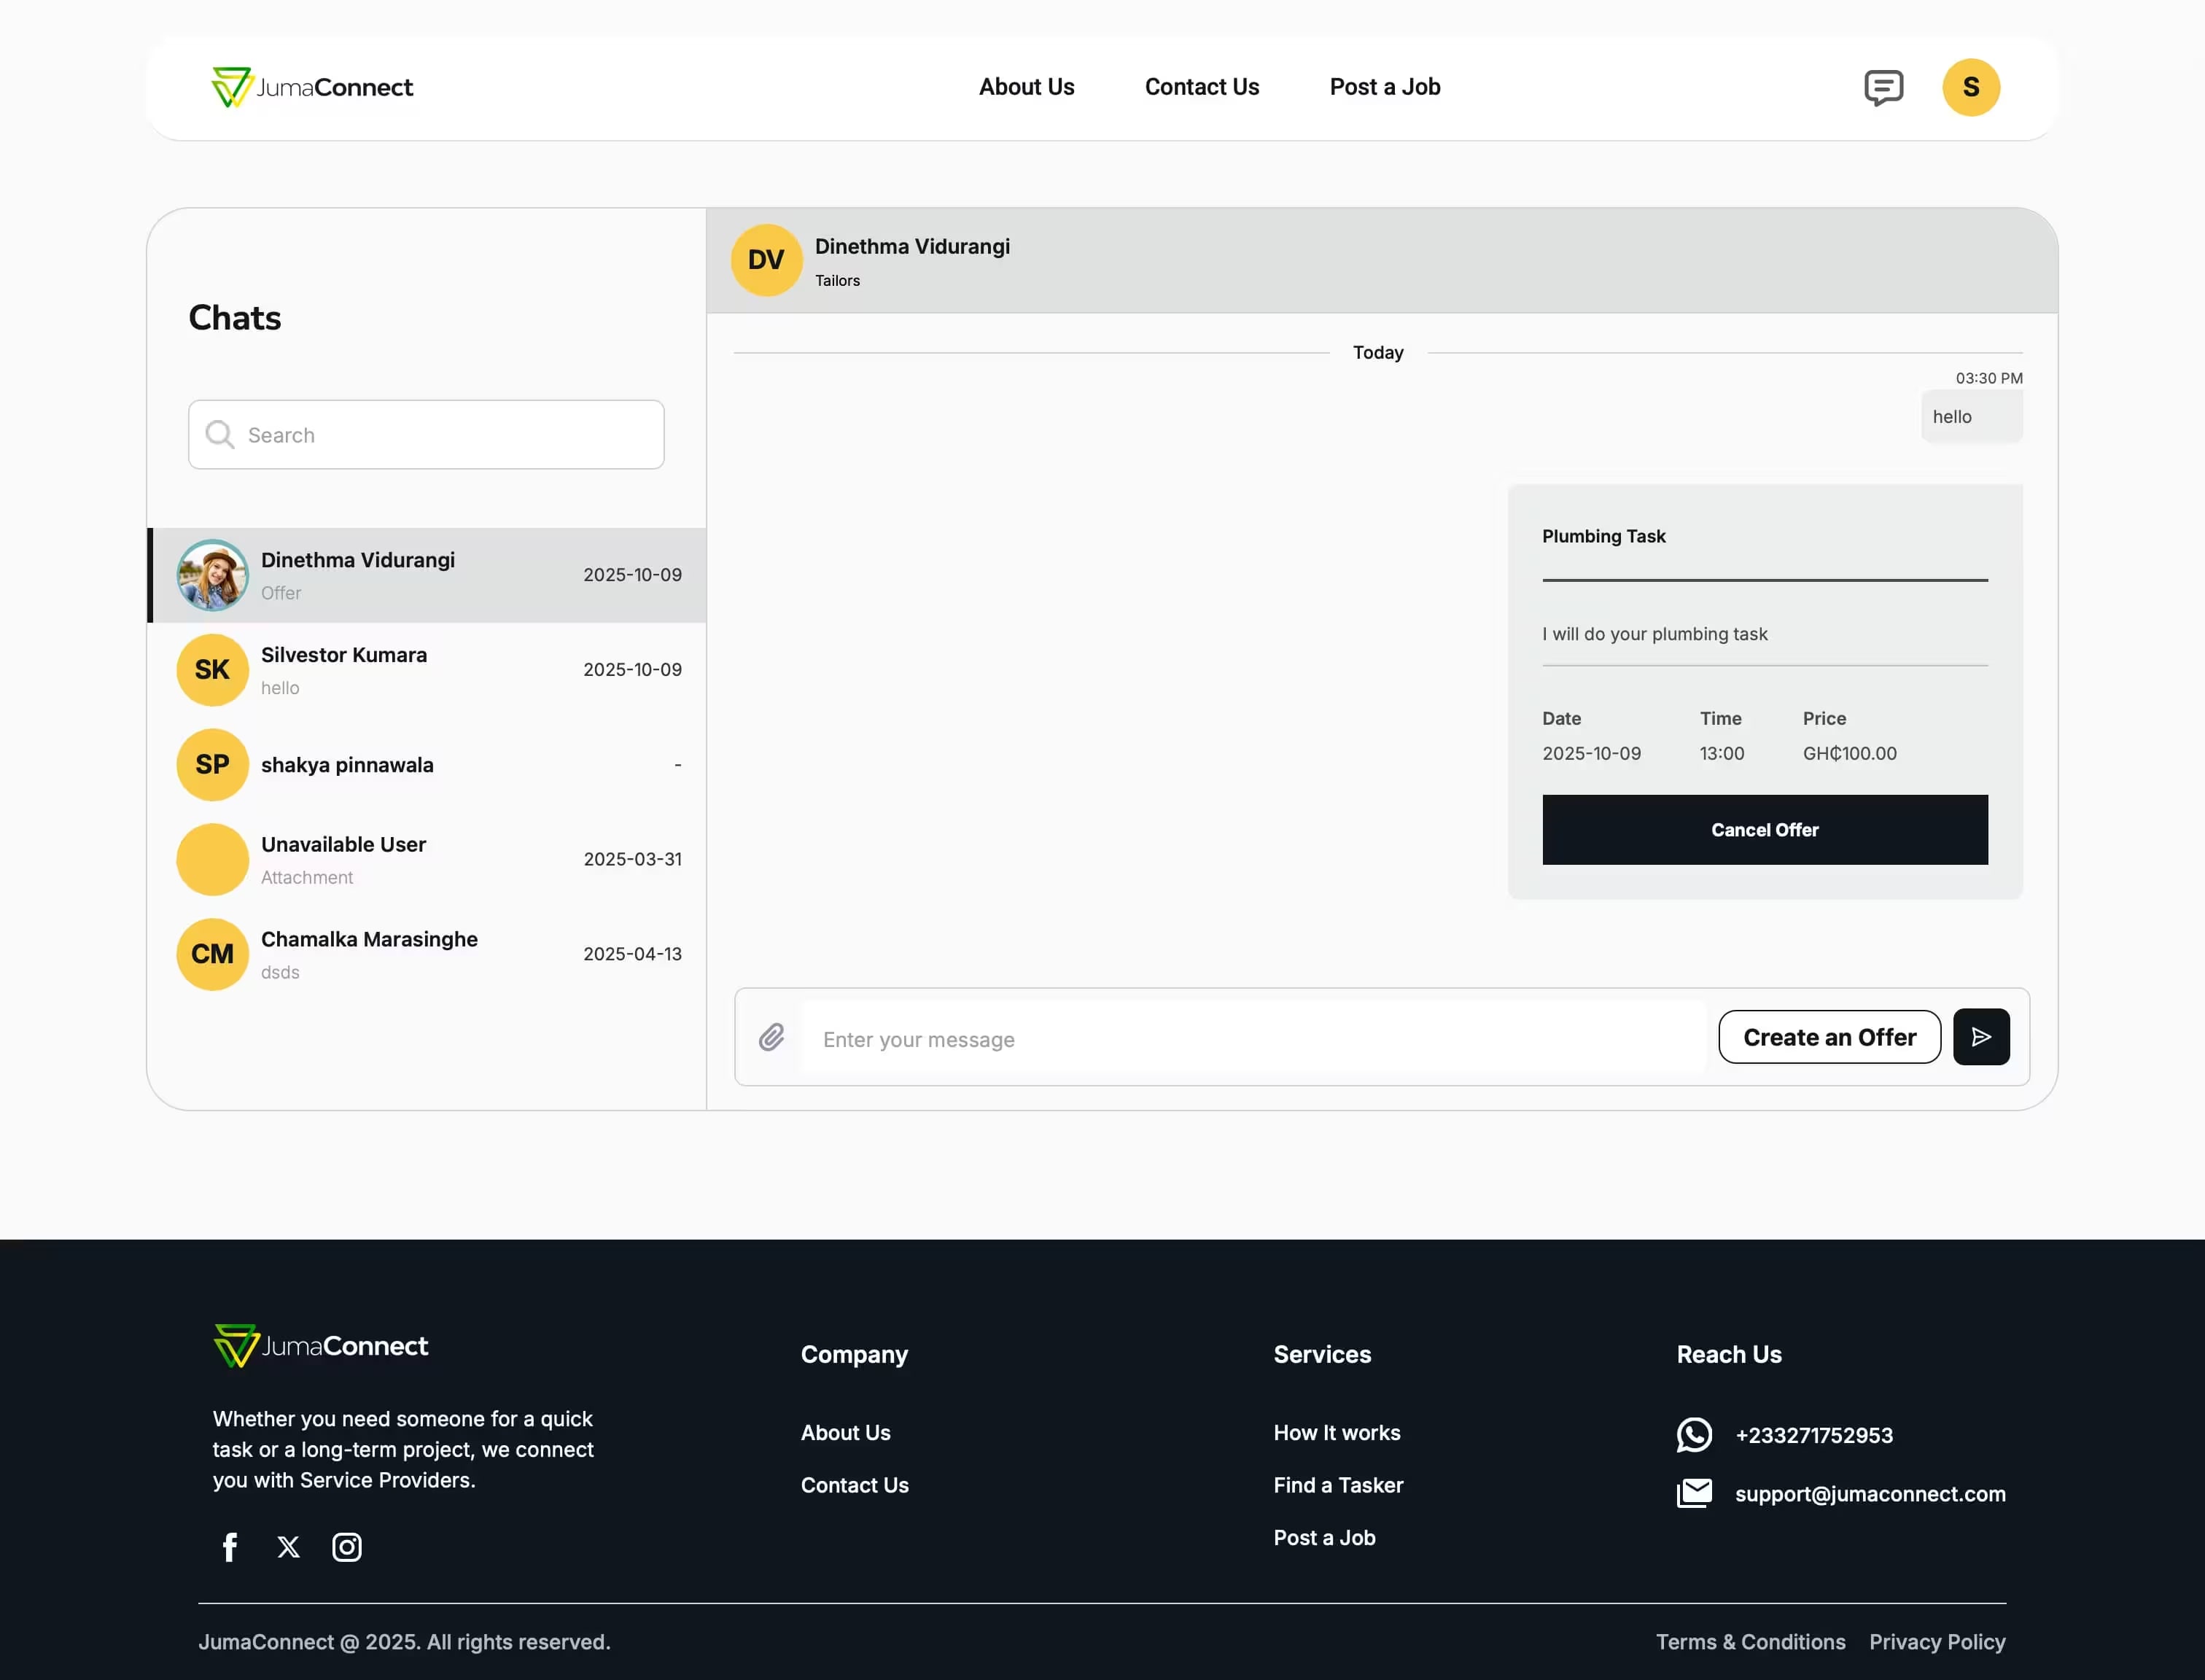Viewport: 2205px width, 1680px height.
Task: Navigate to Post a Job in the header
Action: [1384, 87]
